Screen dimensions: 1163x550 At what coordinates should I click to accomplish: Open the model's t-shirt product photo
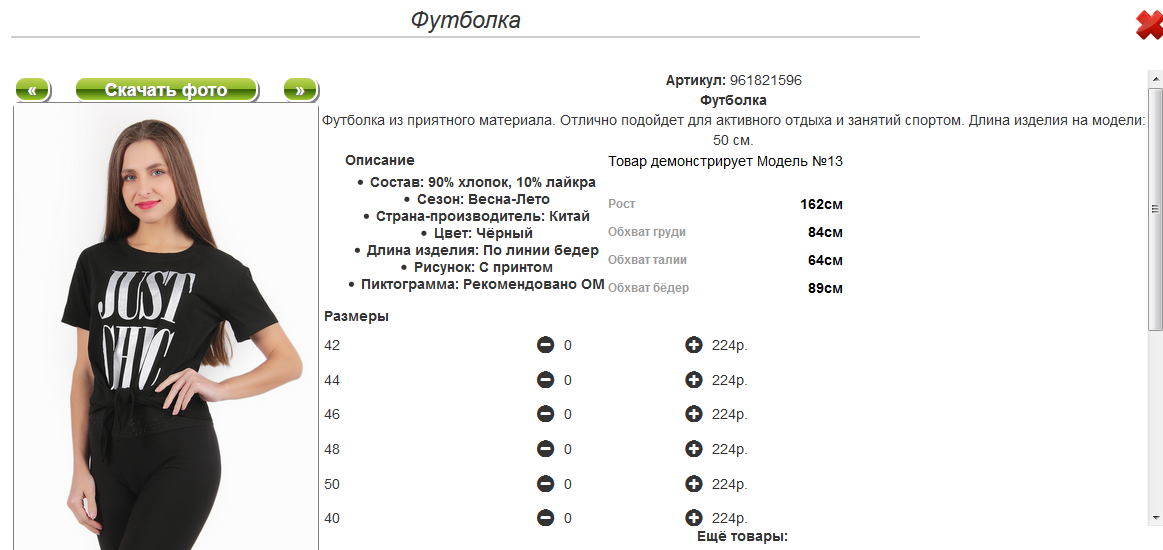166,327
